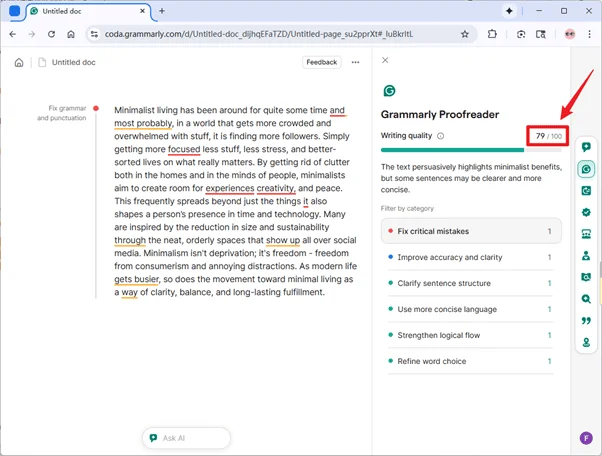Open the citation quote marks agent
602x456 pixels.
point(586,321)
